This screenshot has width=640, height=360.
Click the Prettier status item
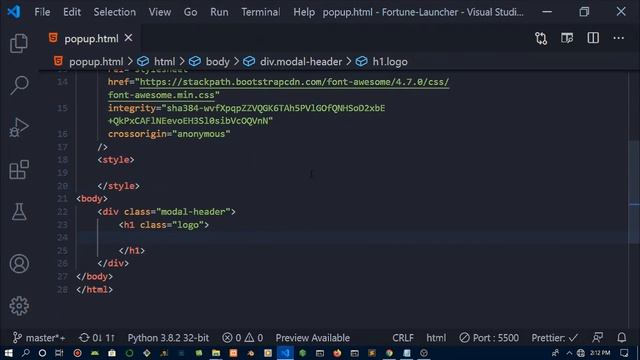pyautogui.click(x=555, y=338)
